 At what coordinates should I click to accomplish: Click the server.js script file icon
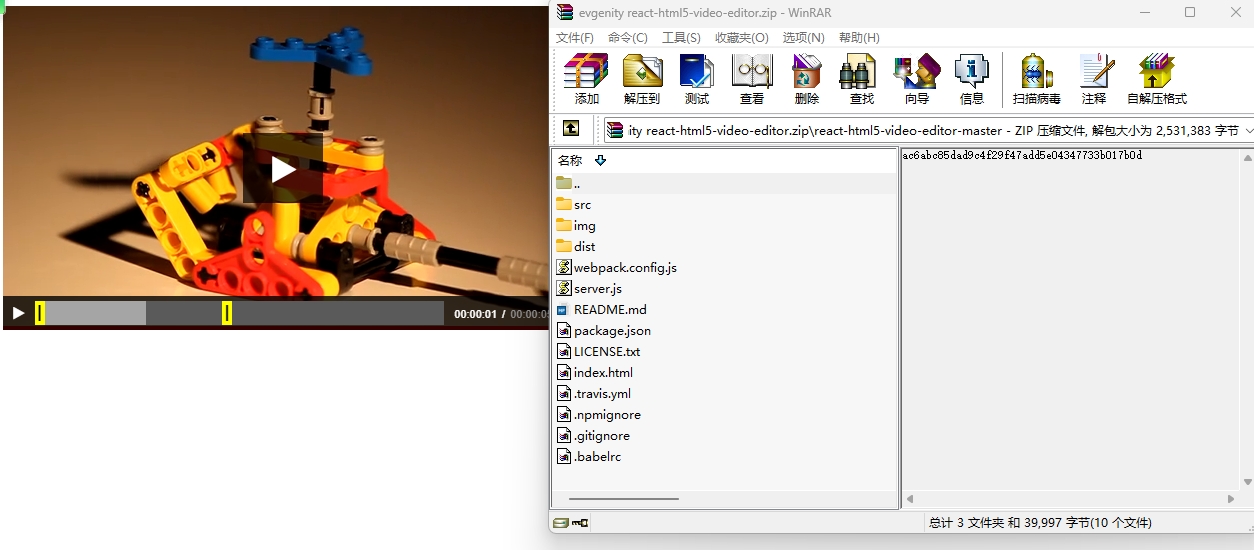click(x=564, y=288)
